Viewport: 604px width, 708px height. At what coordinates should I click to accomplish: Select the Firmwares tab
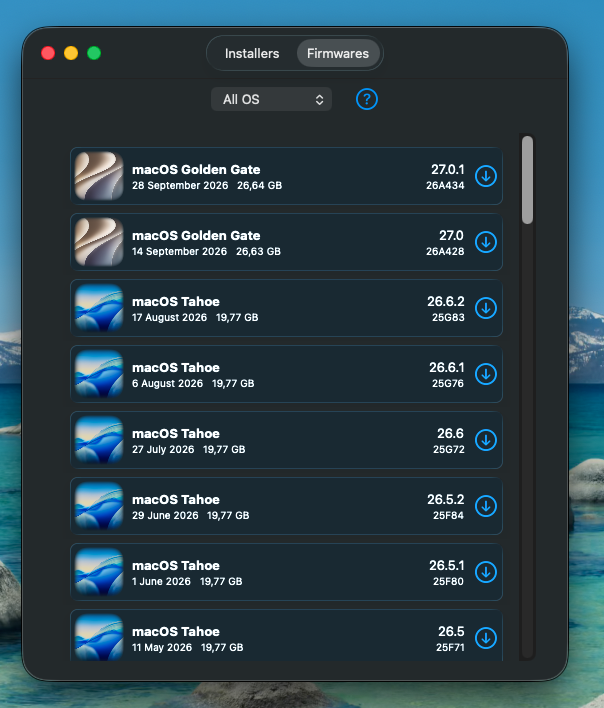click(338, 53)
